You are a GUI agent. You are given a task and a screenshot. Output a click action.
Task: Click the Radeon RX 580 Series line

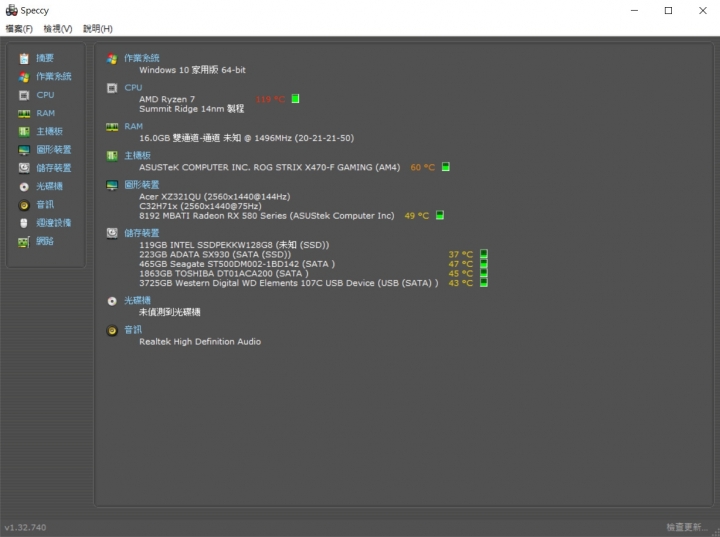[267, 215]
